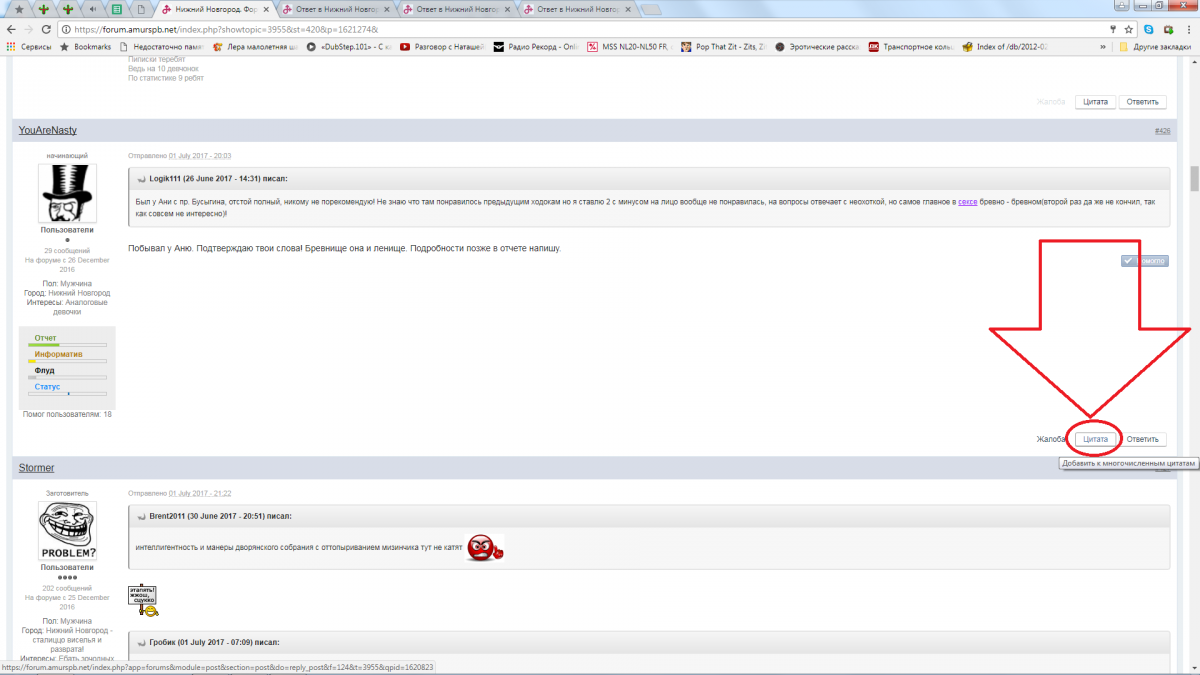Image resolution: width=1200 pixels, height=675 pixels.
Task: Click the saved password key icon
Action: point(1113,29)
